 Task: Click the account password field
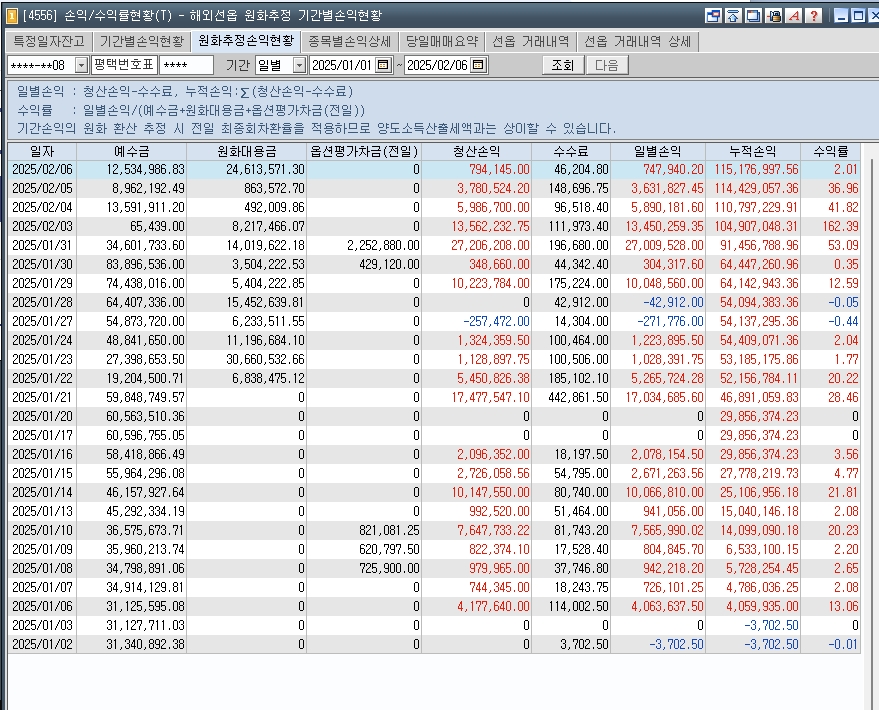click(x=186, y=66)
